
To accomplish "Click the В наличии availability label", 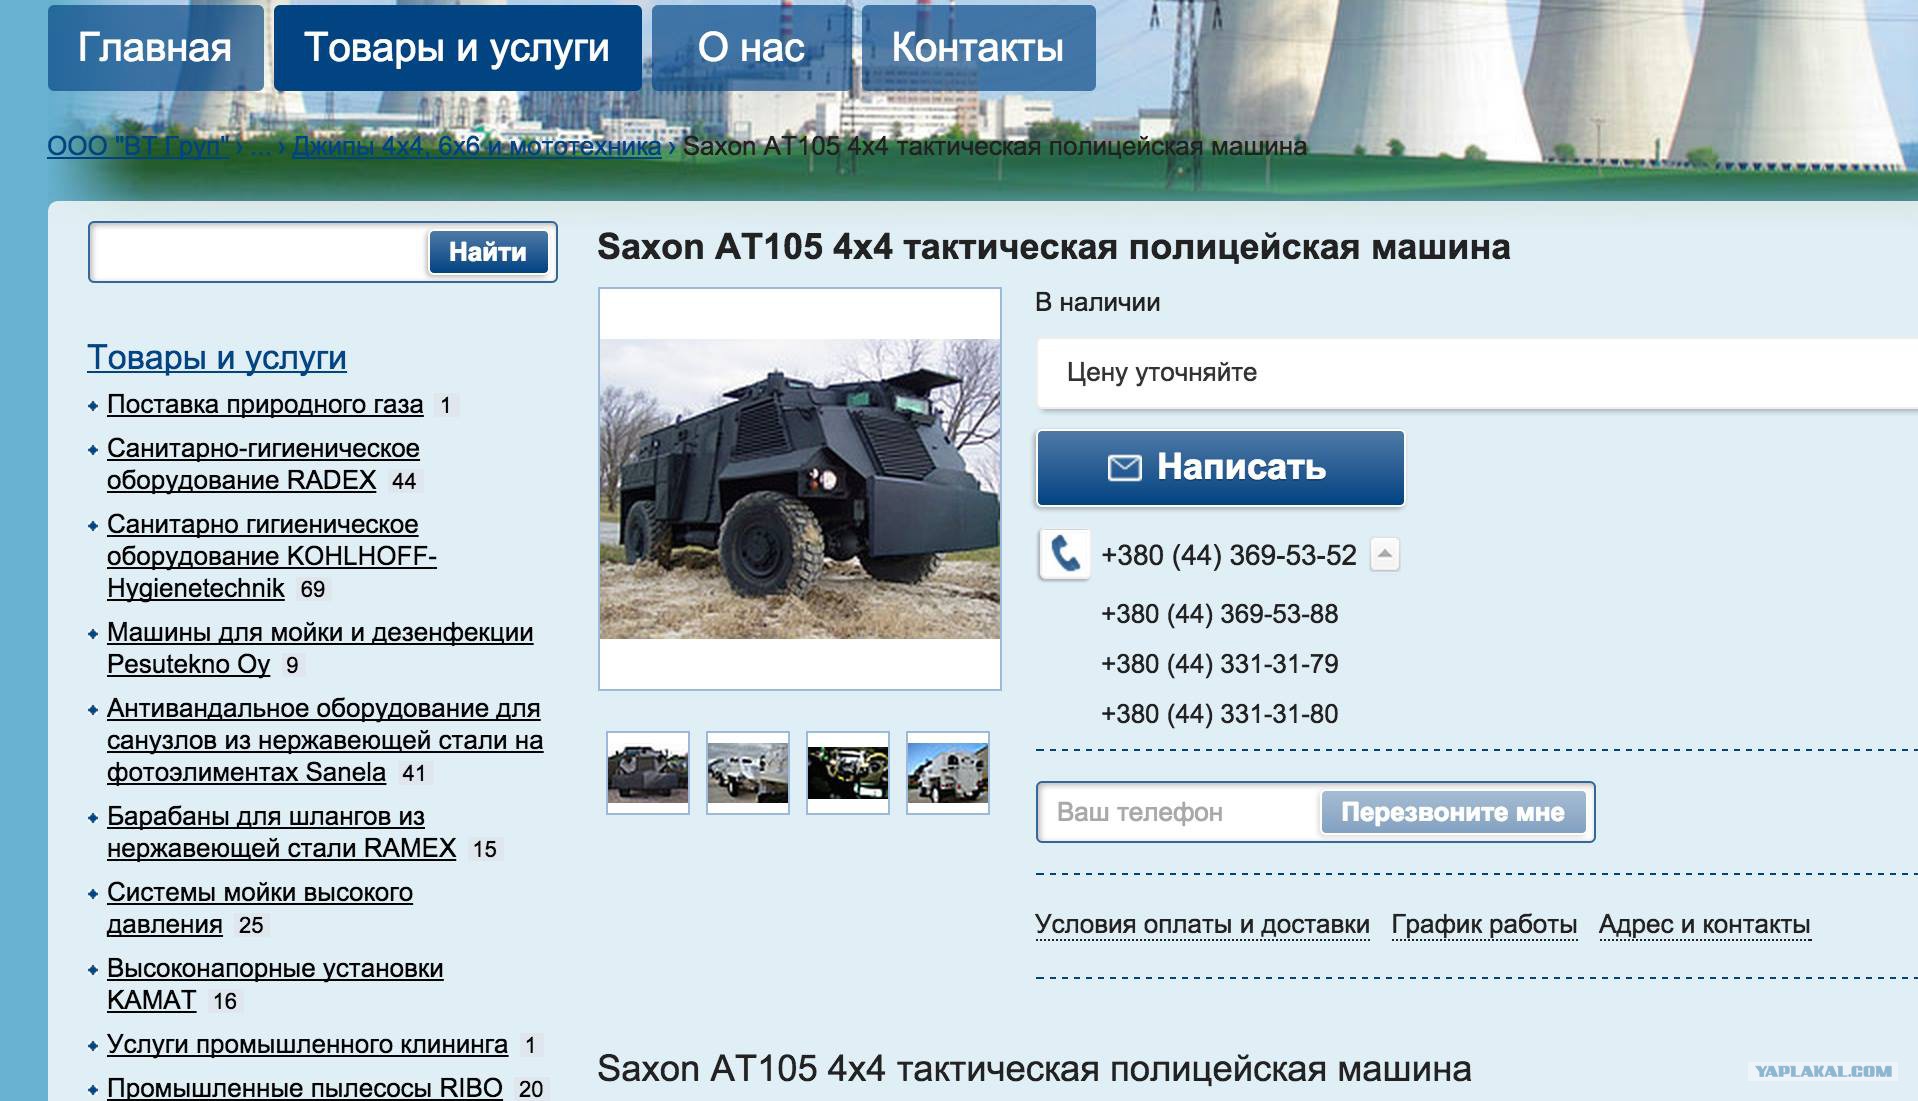I will [x=1097, y=302].
